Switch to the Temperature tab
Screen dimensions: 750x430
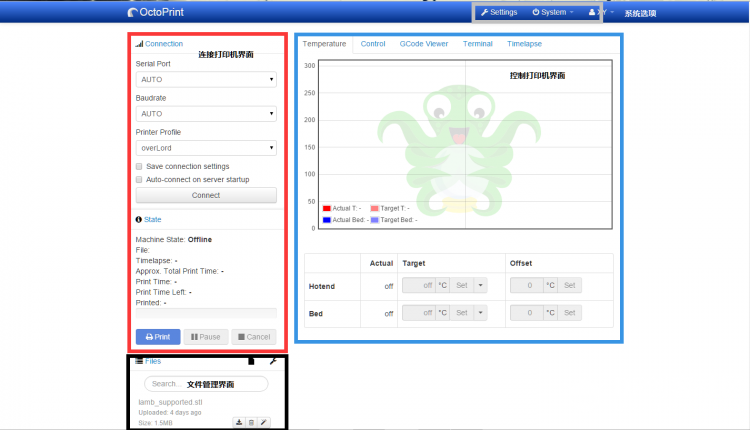point(324,44)
